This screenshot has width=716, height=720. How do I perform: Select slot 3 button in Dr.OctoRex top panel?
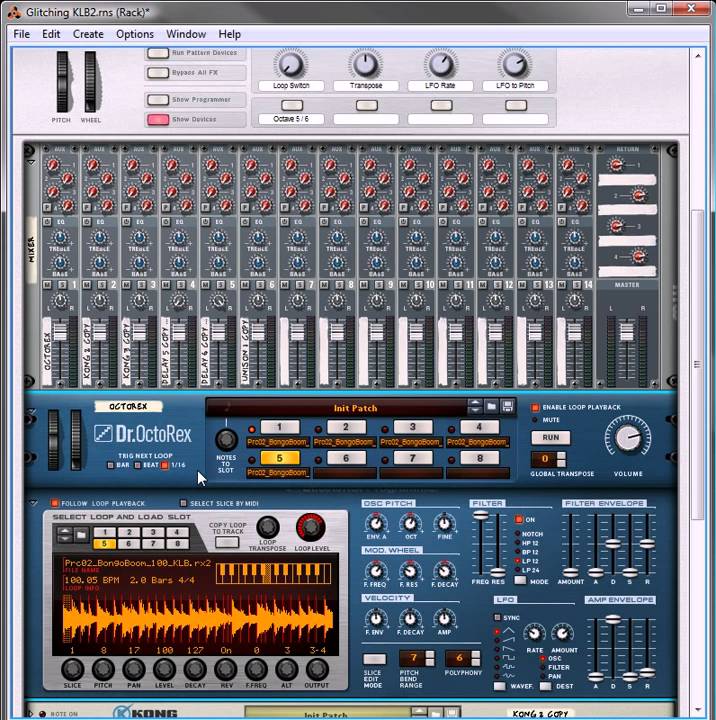[x=412, y=427]
